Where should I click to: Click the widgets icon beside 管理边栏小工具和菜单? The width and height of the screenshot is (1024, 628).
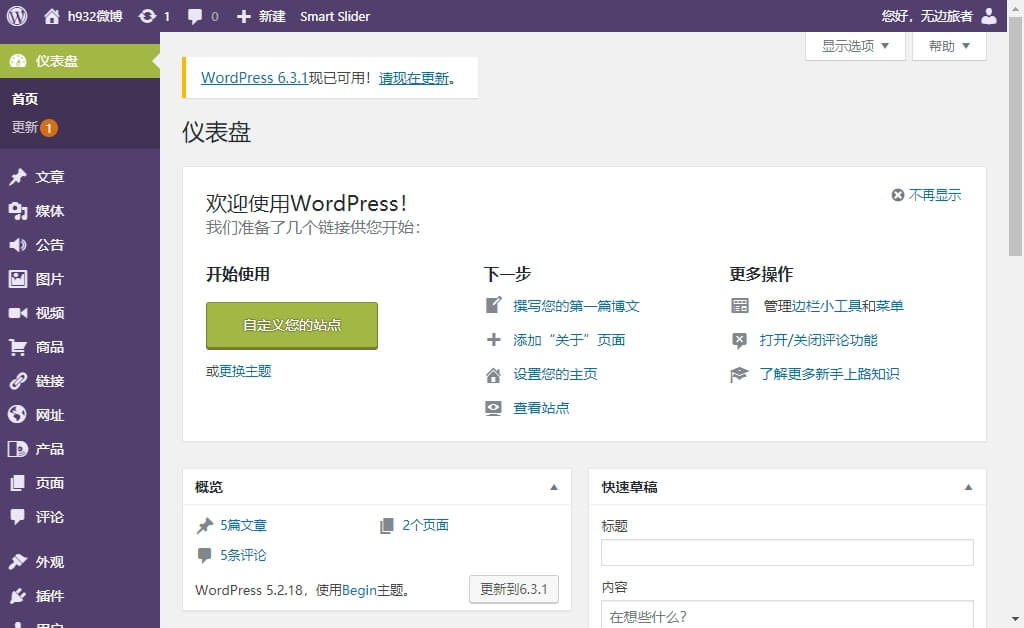(740, 306)
